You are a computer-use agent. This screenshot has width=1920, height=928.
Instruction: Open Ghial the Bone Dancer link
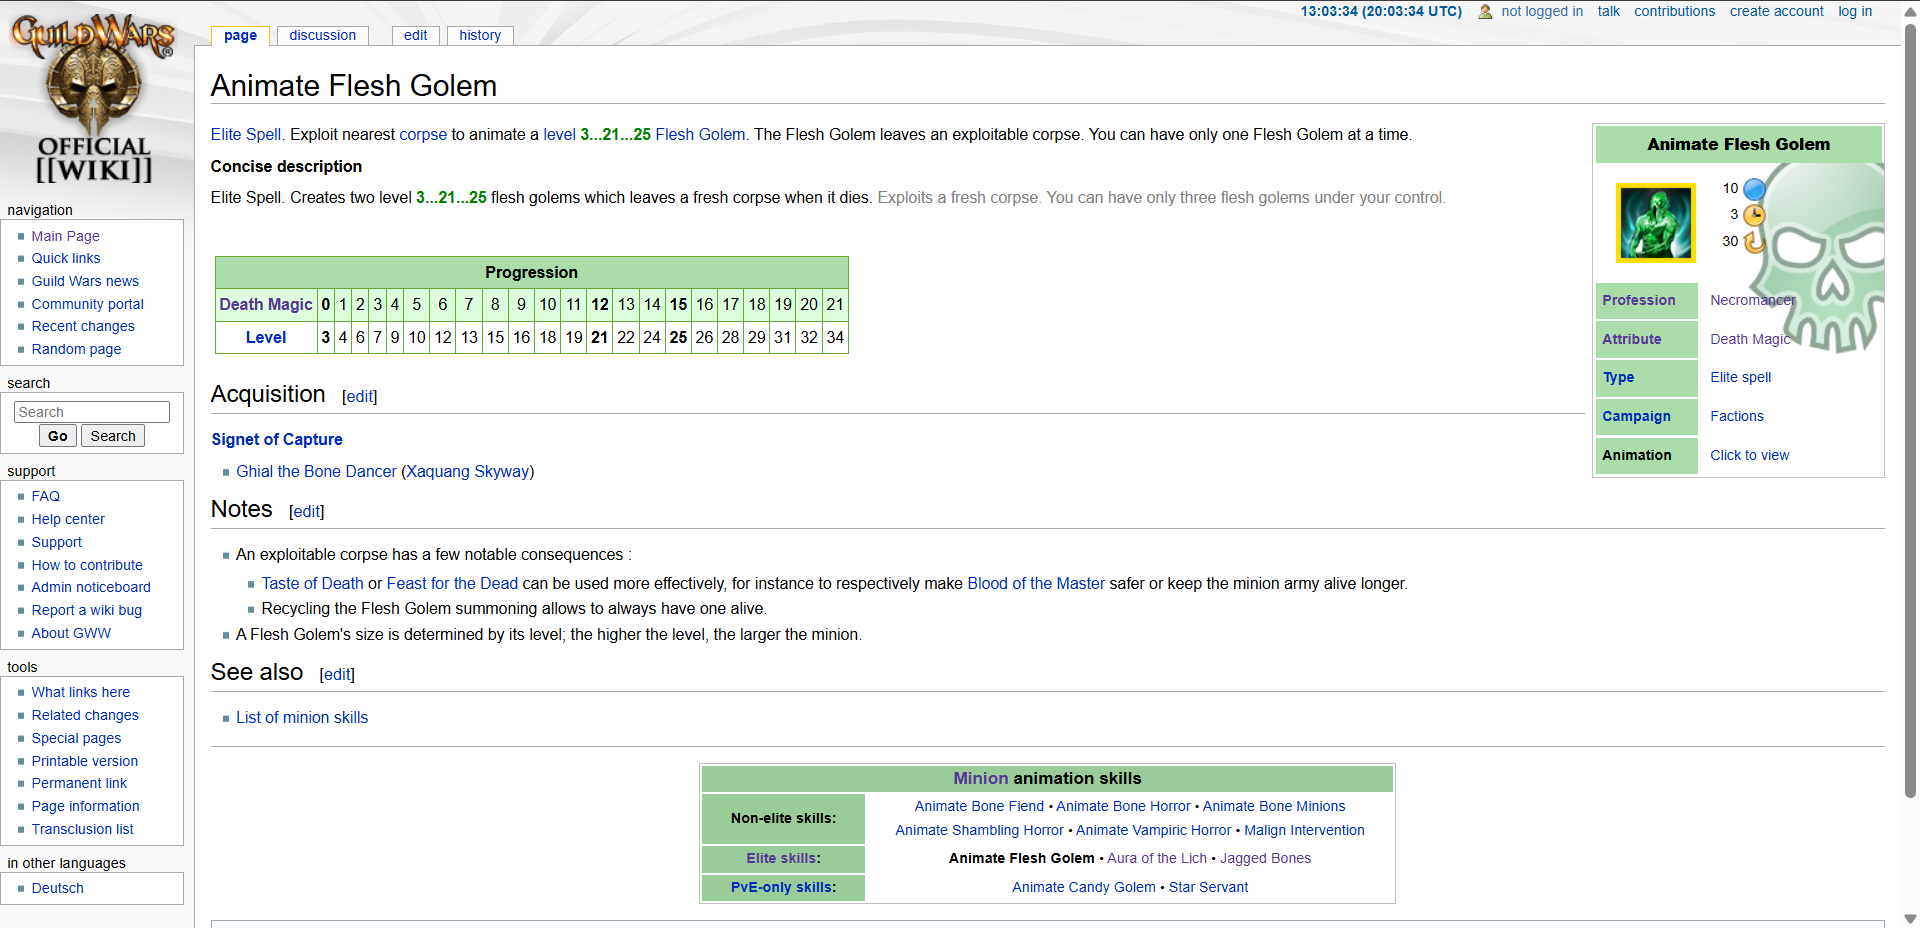(316, 471)
